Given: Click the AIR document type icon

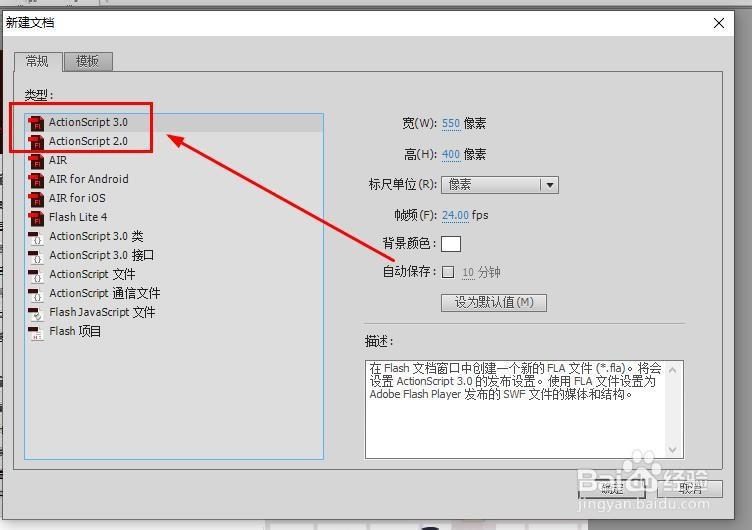Looking at the screenshot, I should point(36,161).
